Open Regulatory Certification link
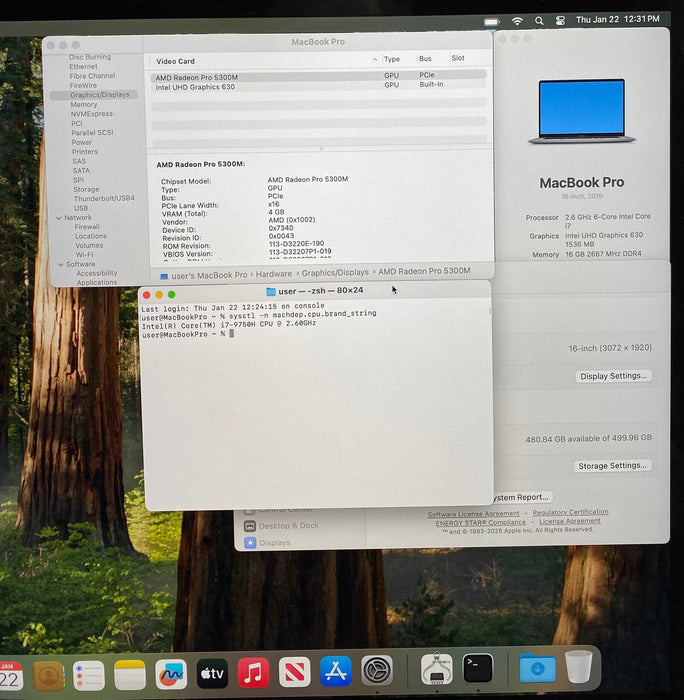 point(570,512)
